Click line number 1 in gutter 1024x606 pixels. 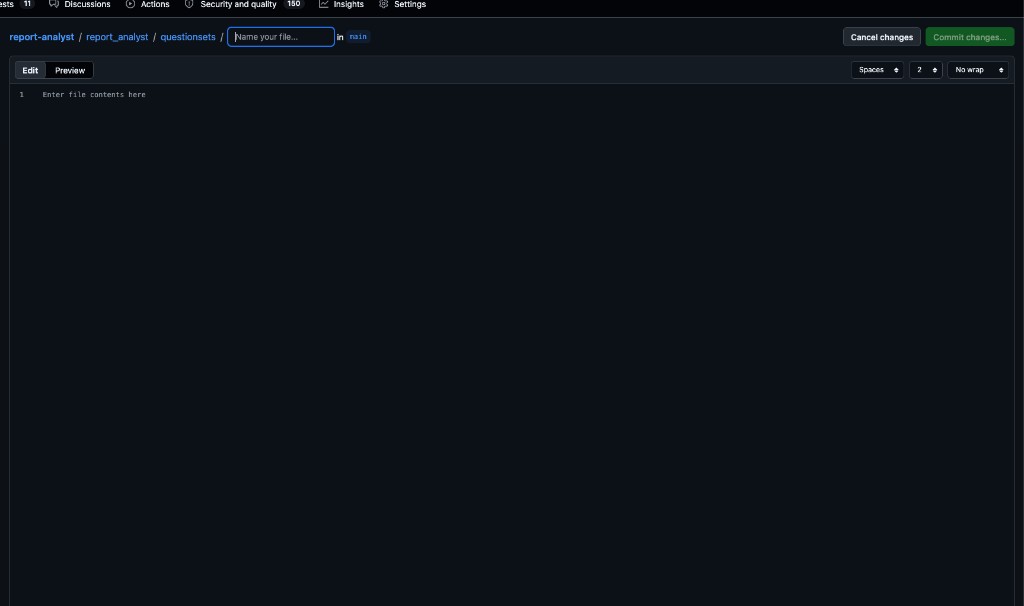22,95
